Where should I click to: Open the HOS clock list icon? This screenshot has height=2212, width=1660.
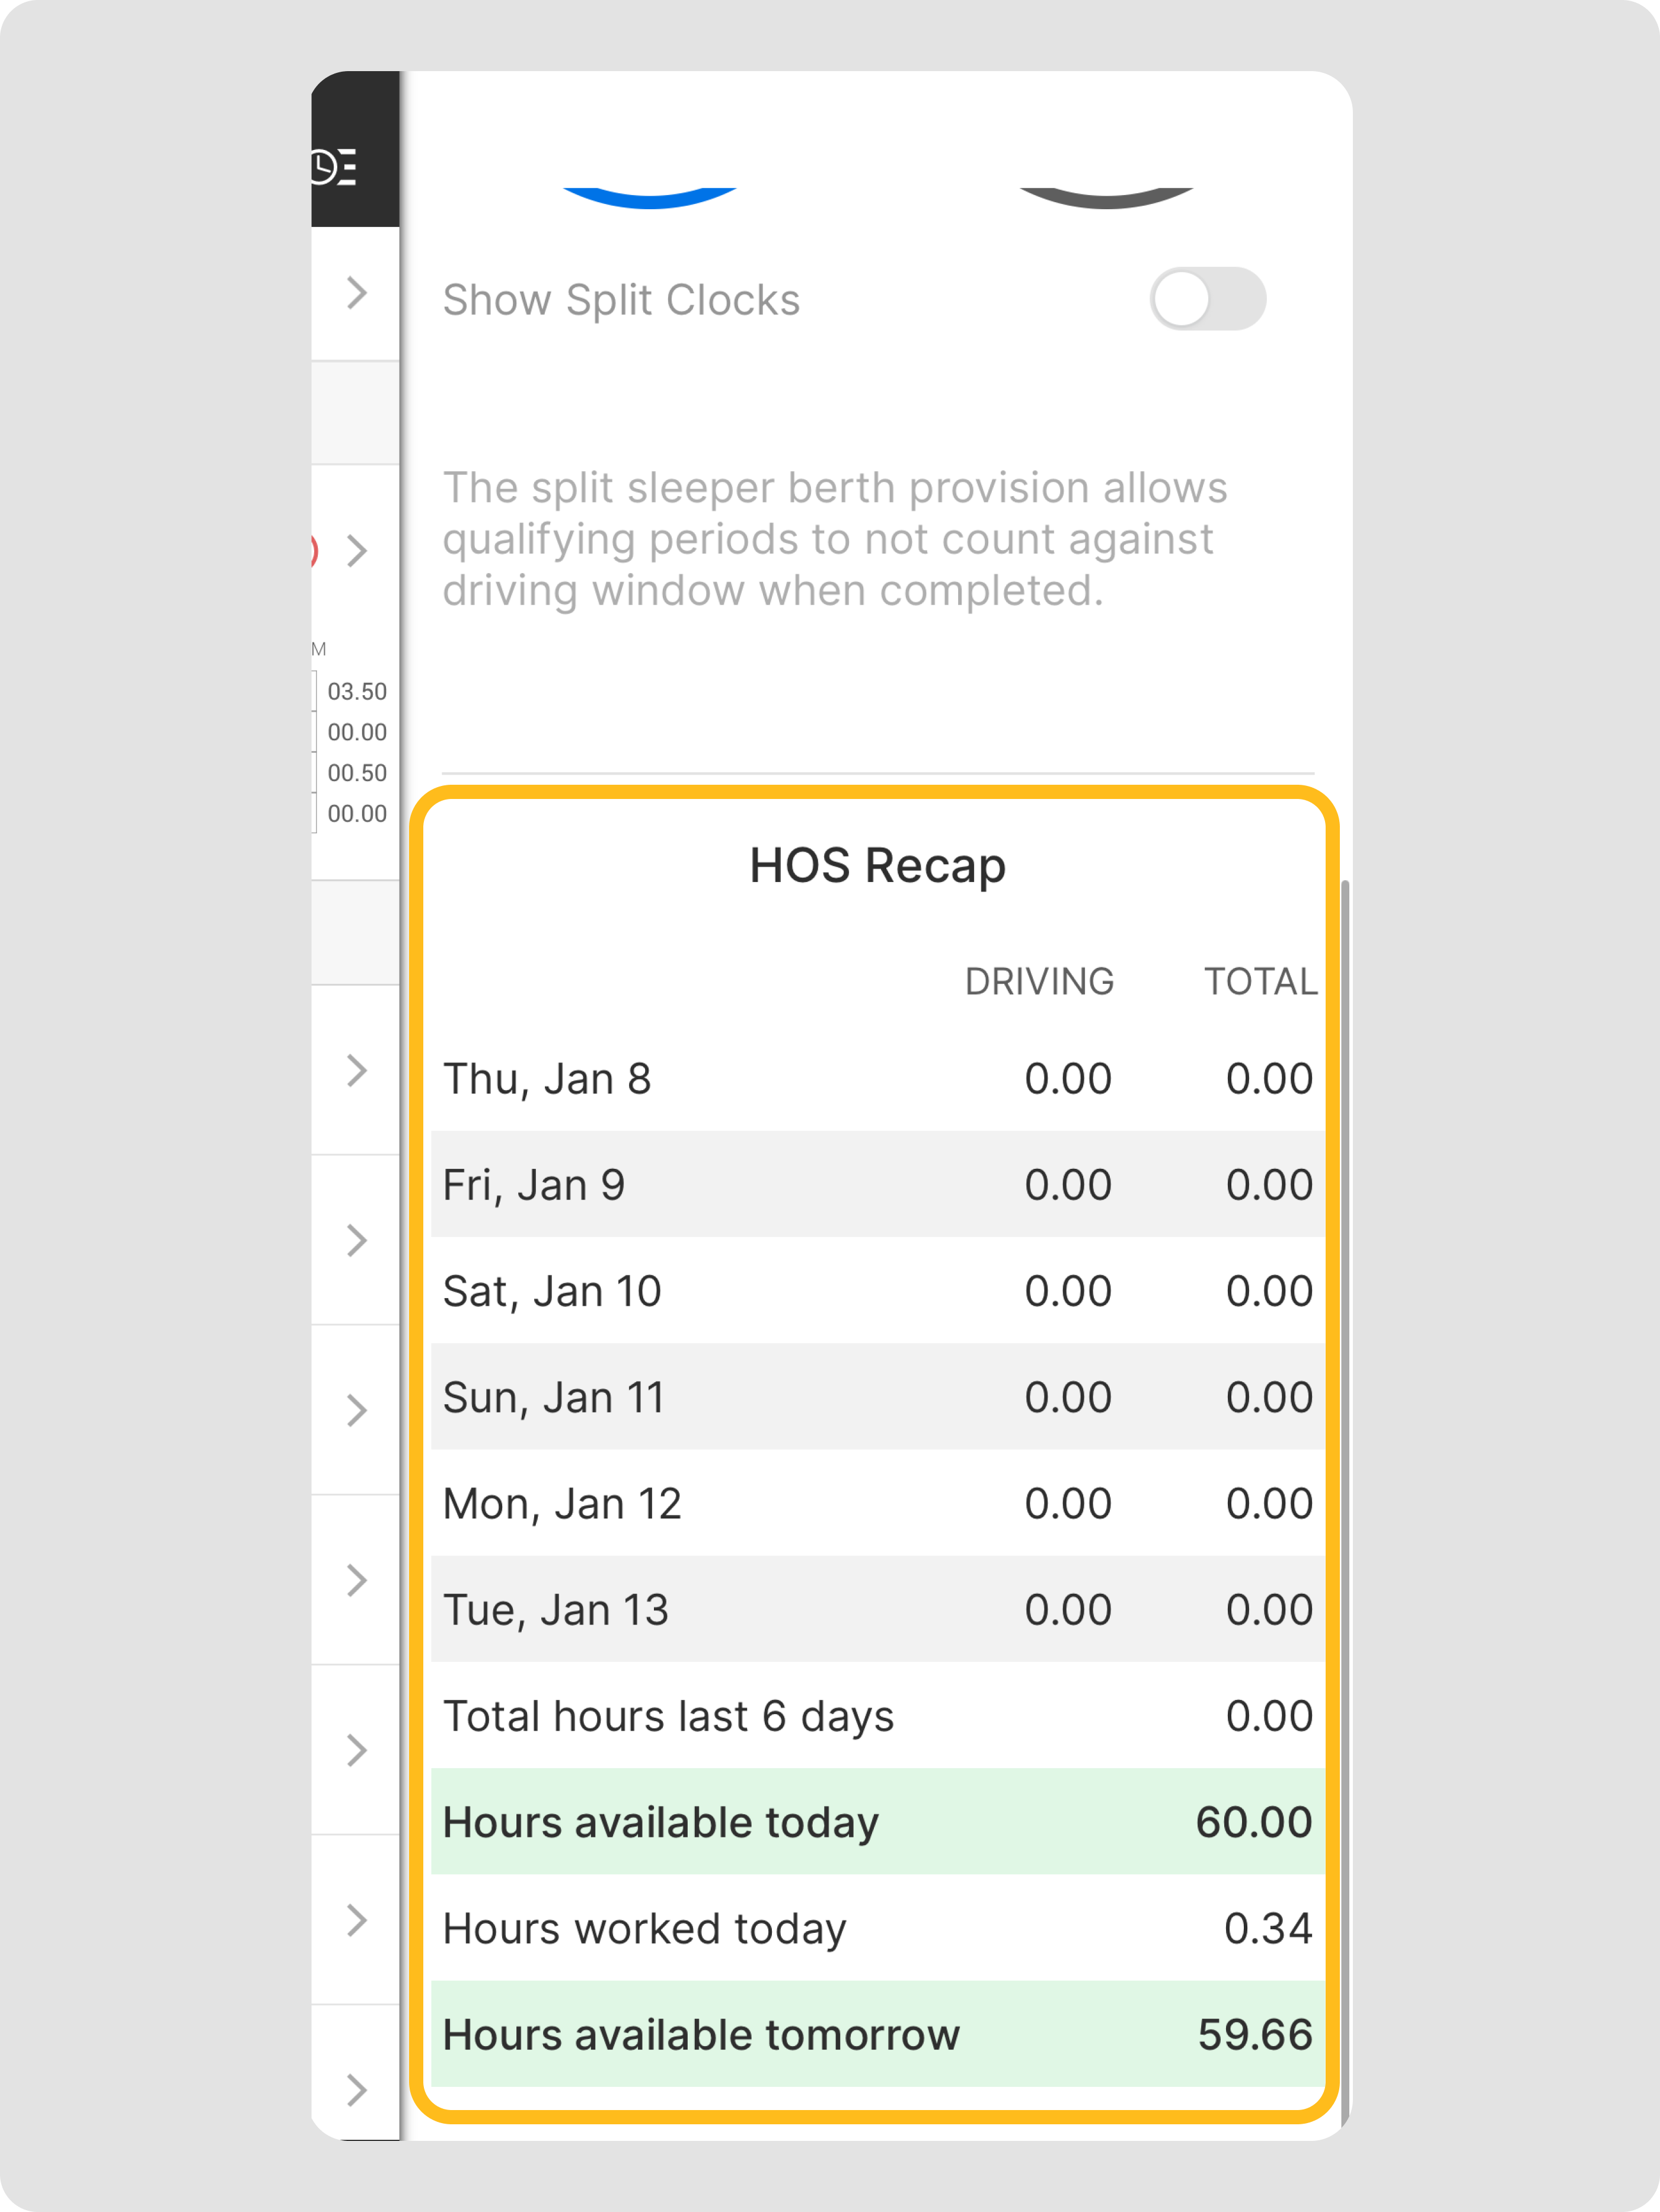[x=334, y=167]
